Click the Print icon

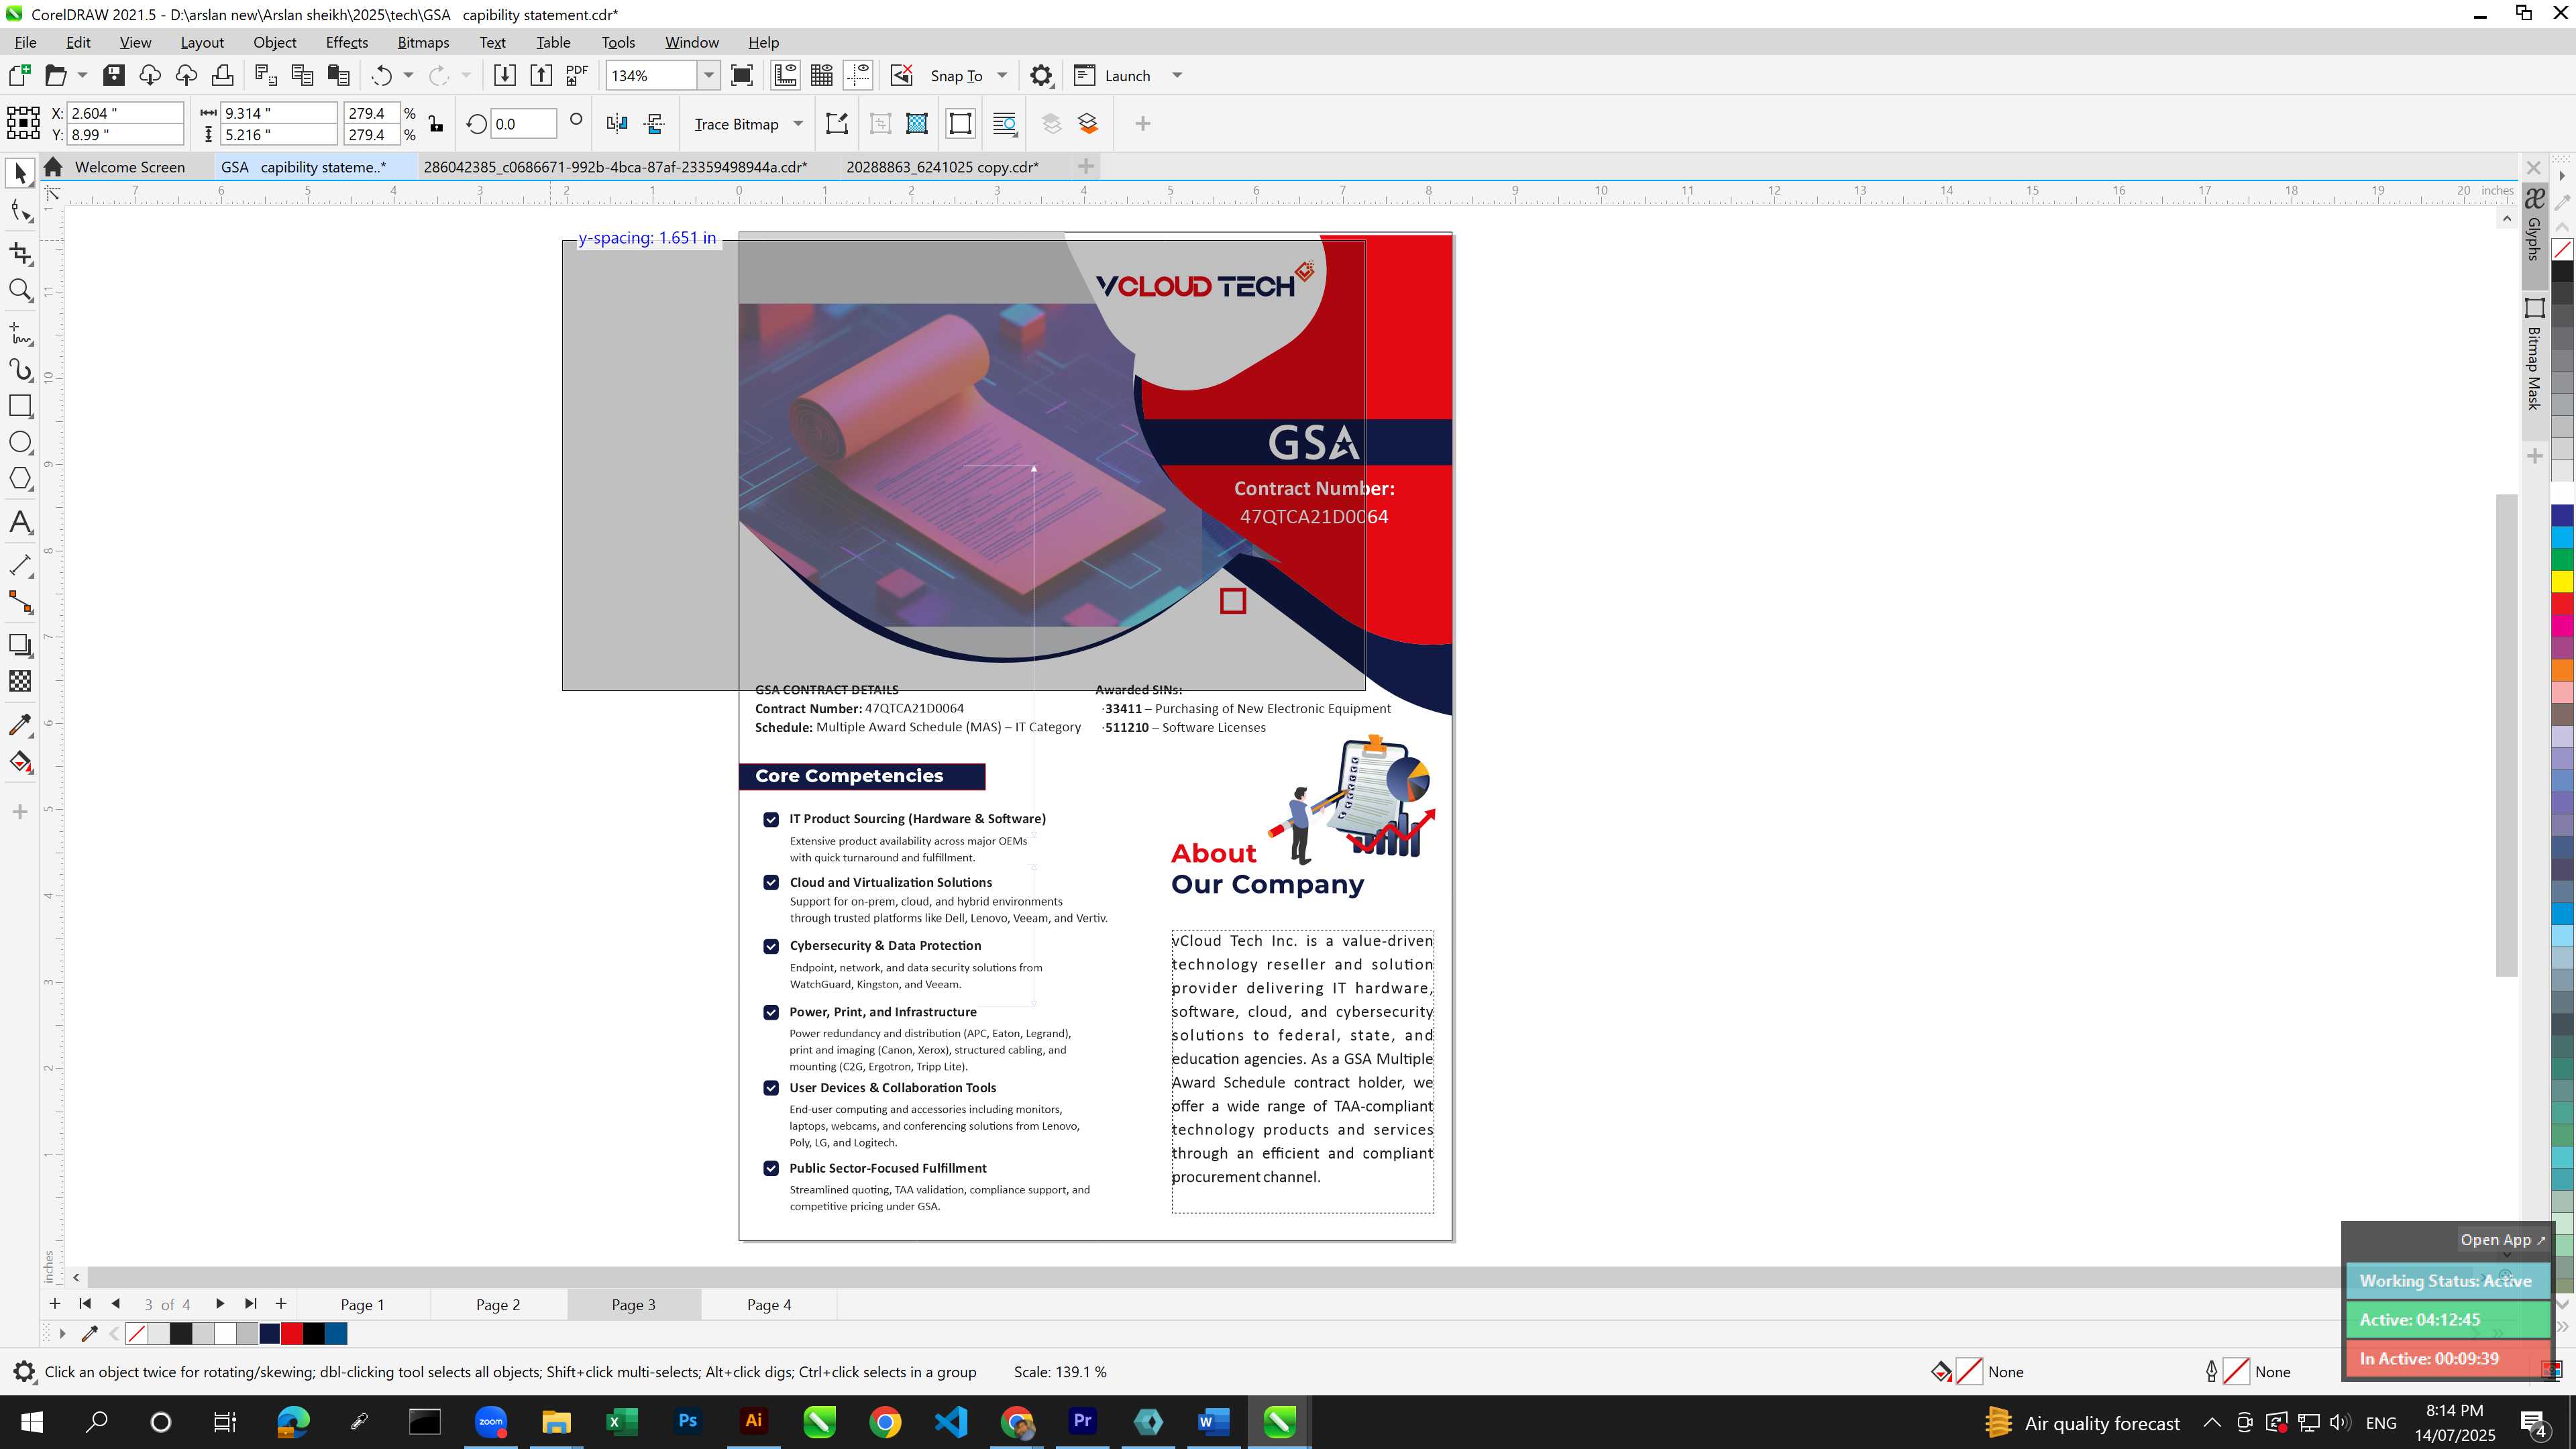[x=222, y=75]
